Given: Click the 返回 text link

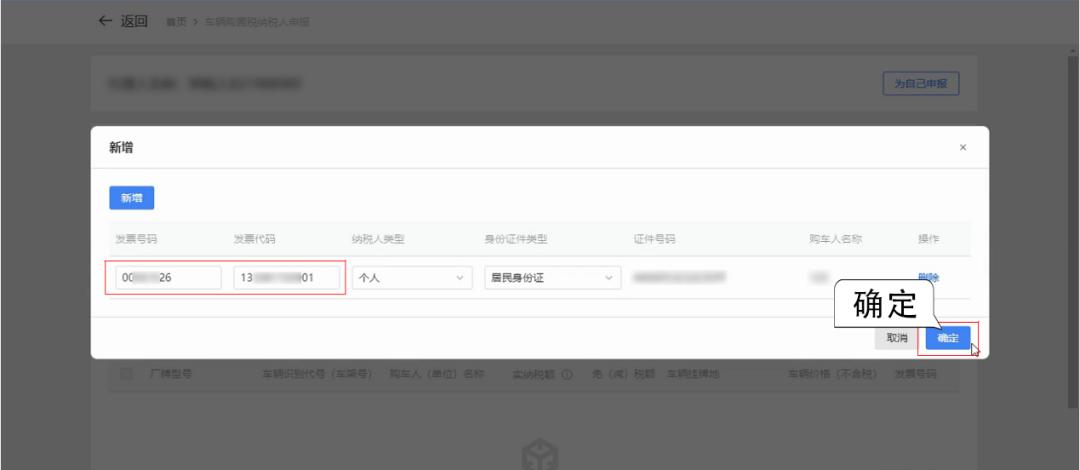Looking at the screenshot, I should 134,21.
